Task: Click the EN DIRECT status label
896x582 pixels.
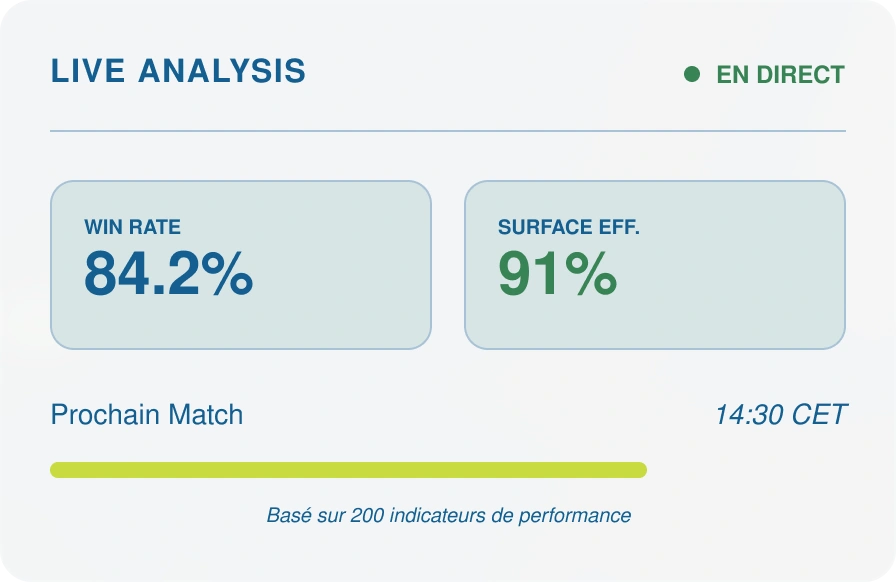Action: point(780,75)
